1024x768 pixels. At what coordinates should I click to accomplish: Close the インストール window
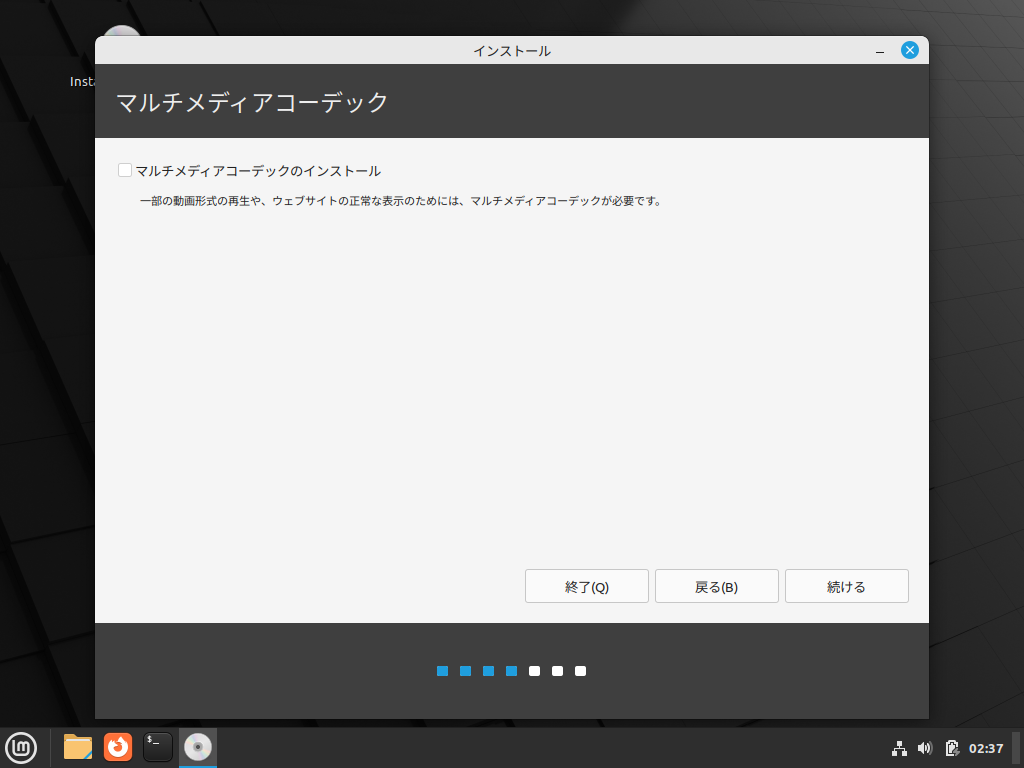[910, 50]
